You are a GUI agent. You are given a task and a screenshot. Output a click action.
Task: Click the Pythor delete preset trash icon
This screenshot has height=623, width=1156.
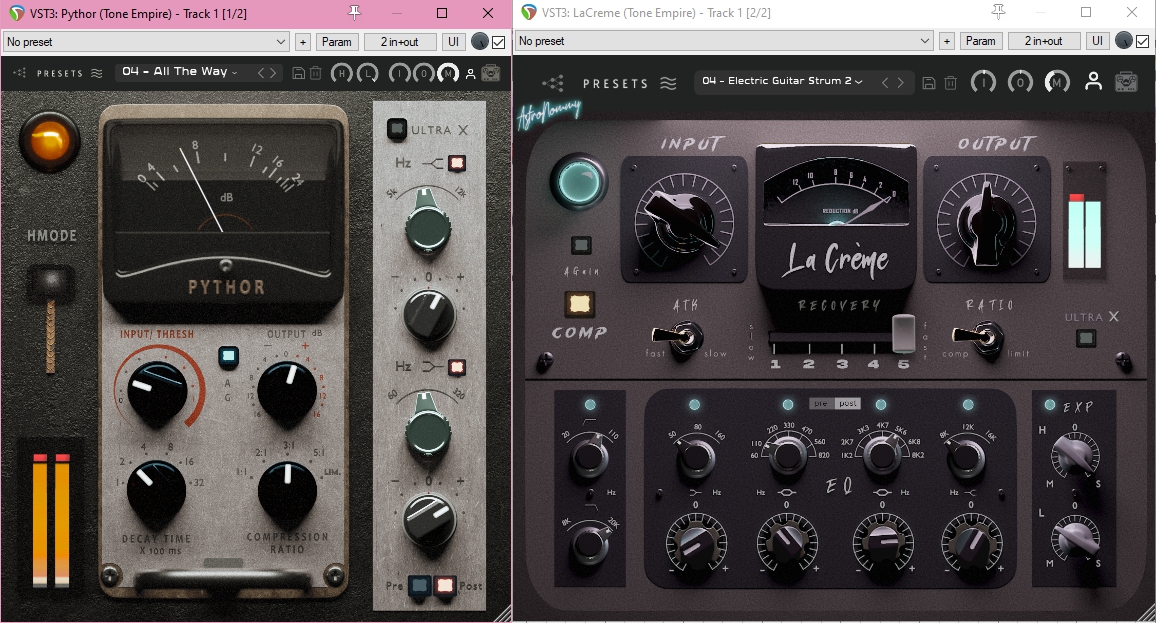[316, 73]
